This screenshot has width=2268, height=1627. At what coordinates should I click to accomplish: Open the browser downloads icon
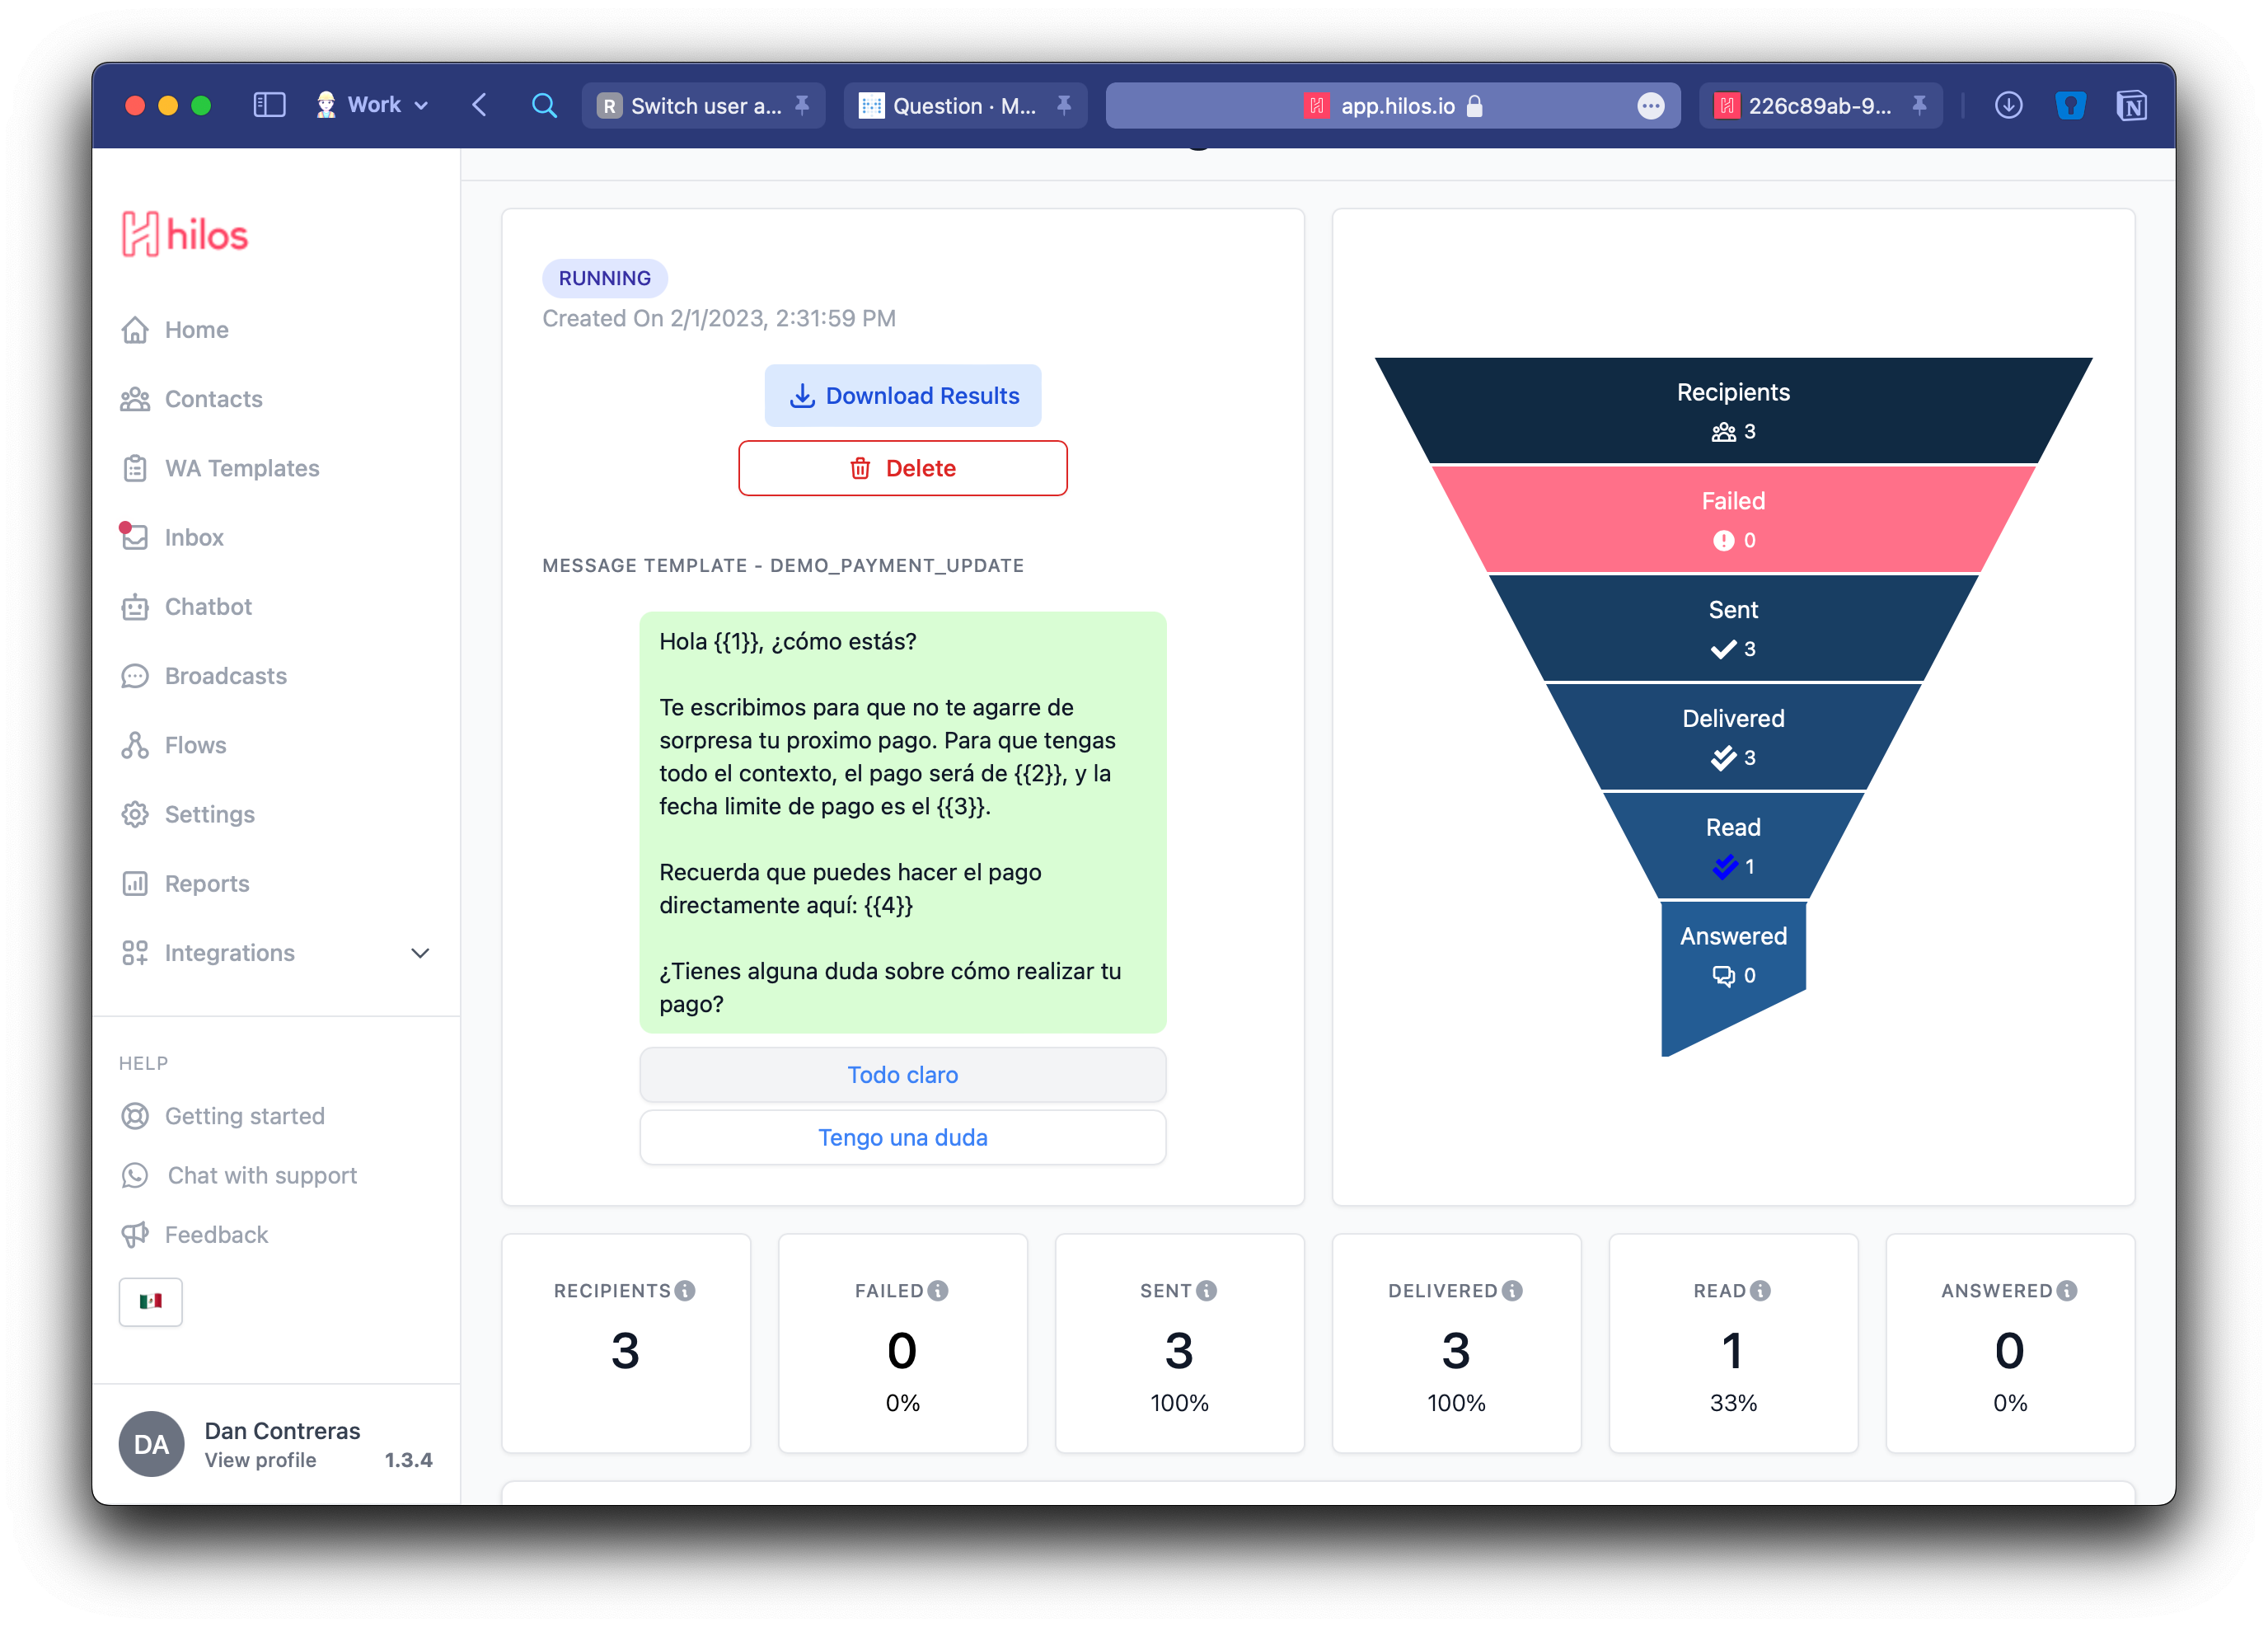click(x=2008, y=105)
